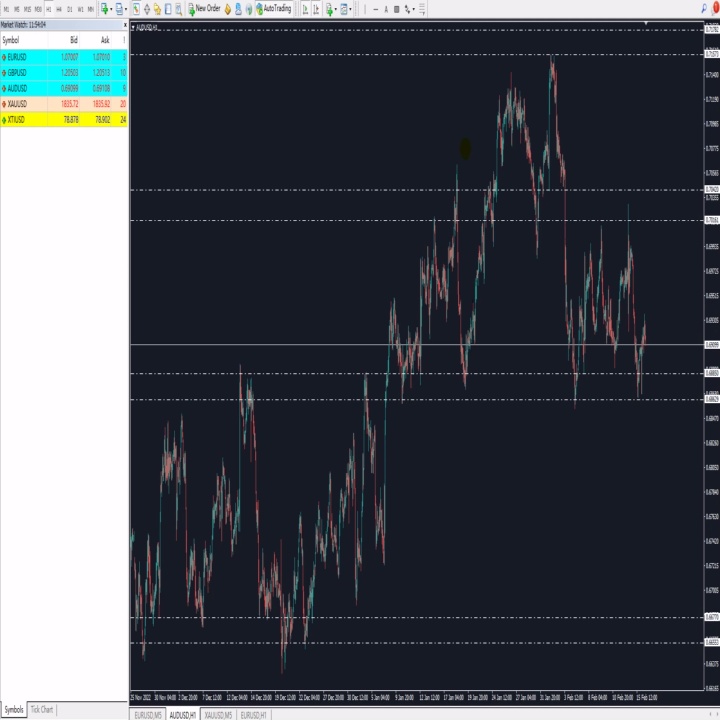Viewport: 720px width, 720px height.
Task: Open the Navigator star folder icon
Action: [x=158, y=9]
